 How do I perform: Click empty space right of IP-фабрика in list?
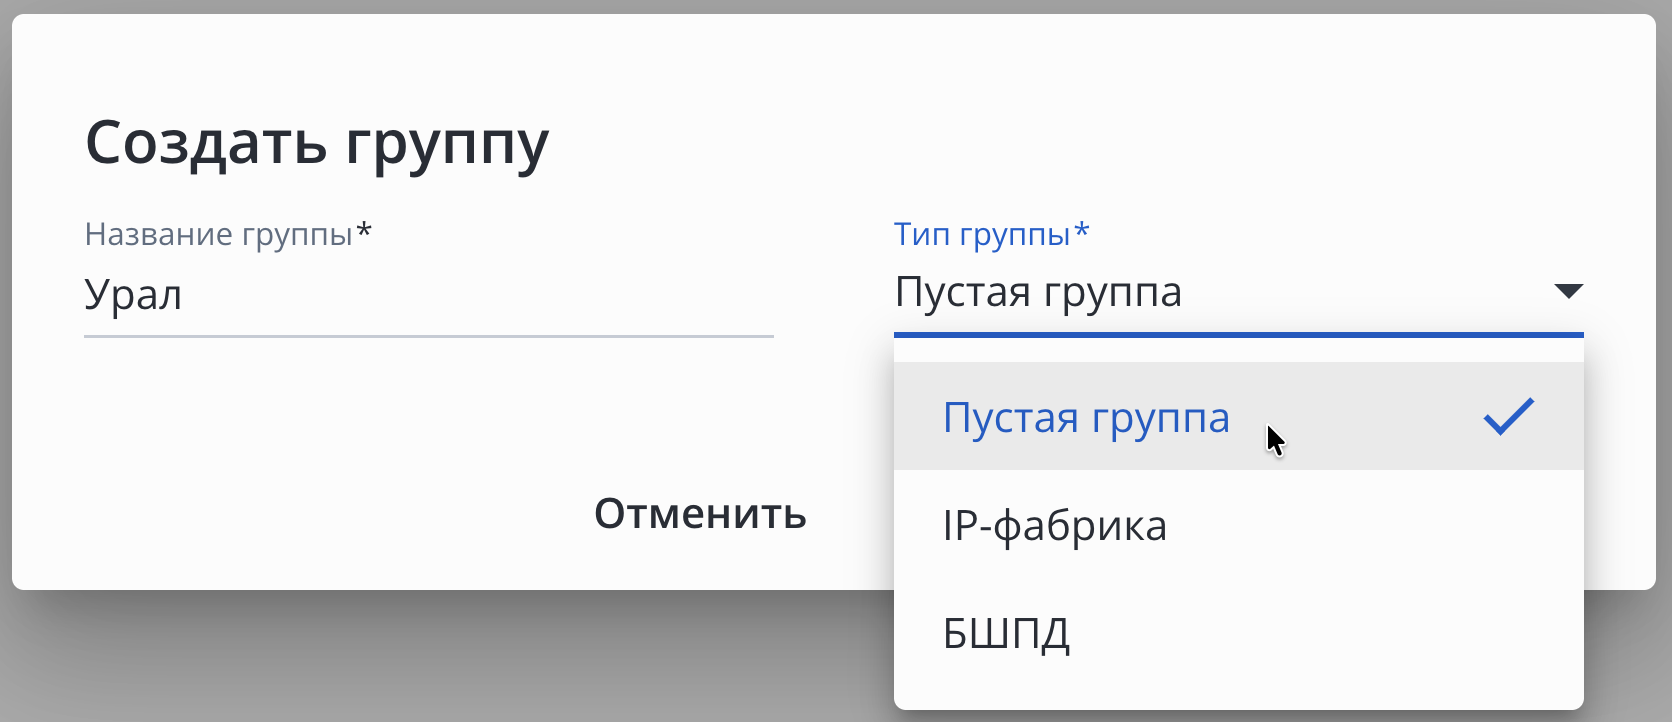click(x=1380, y=526)
